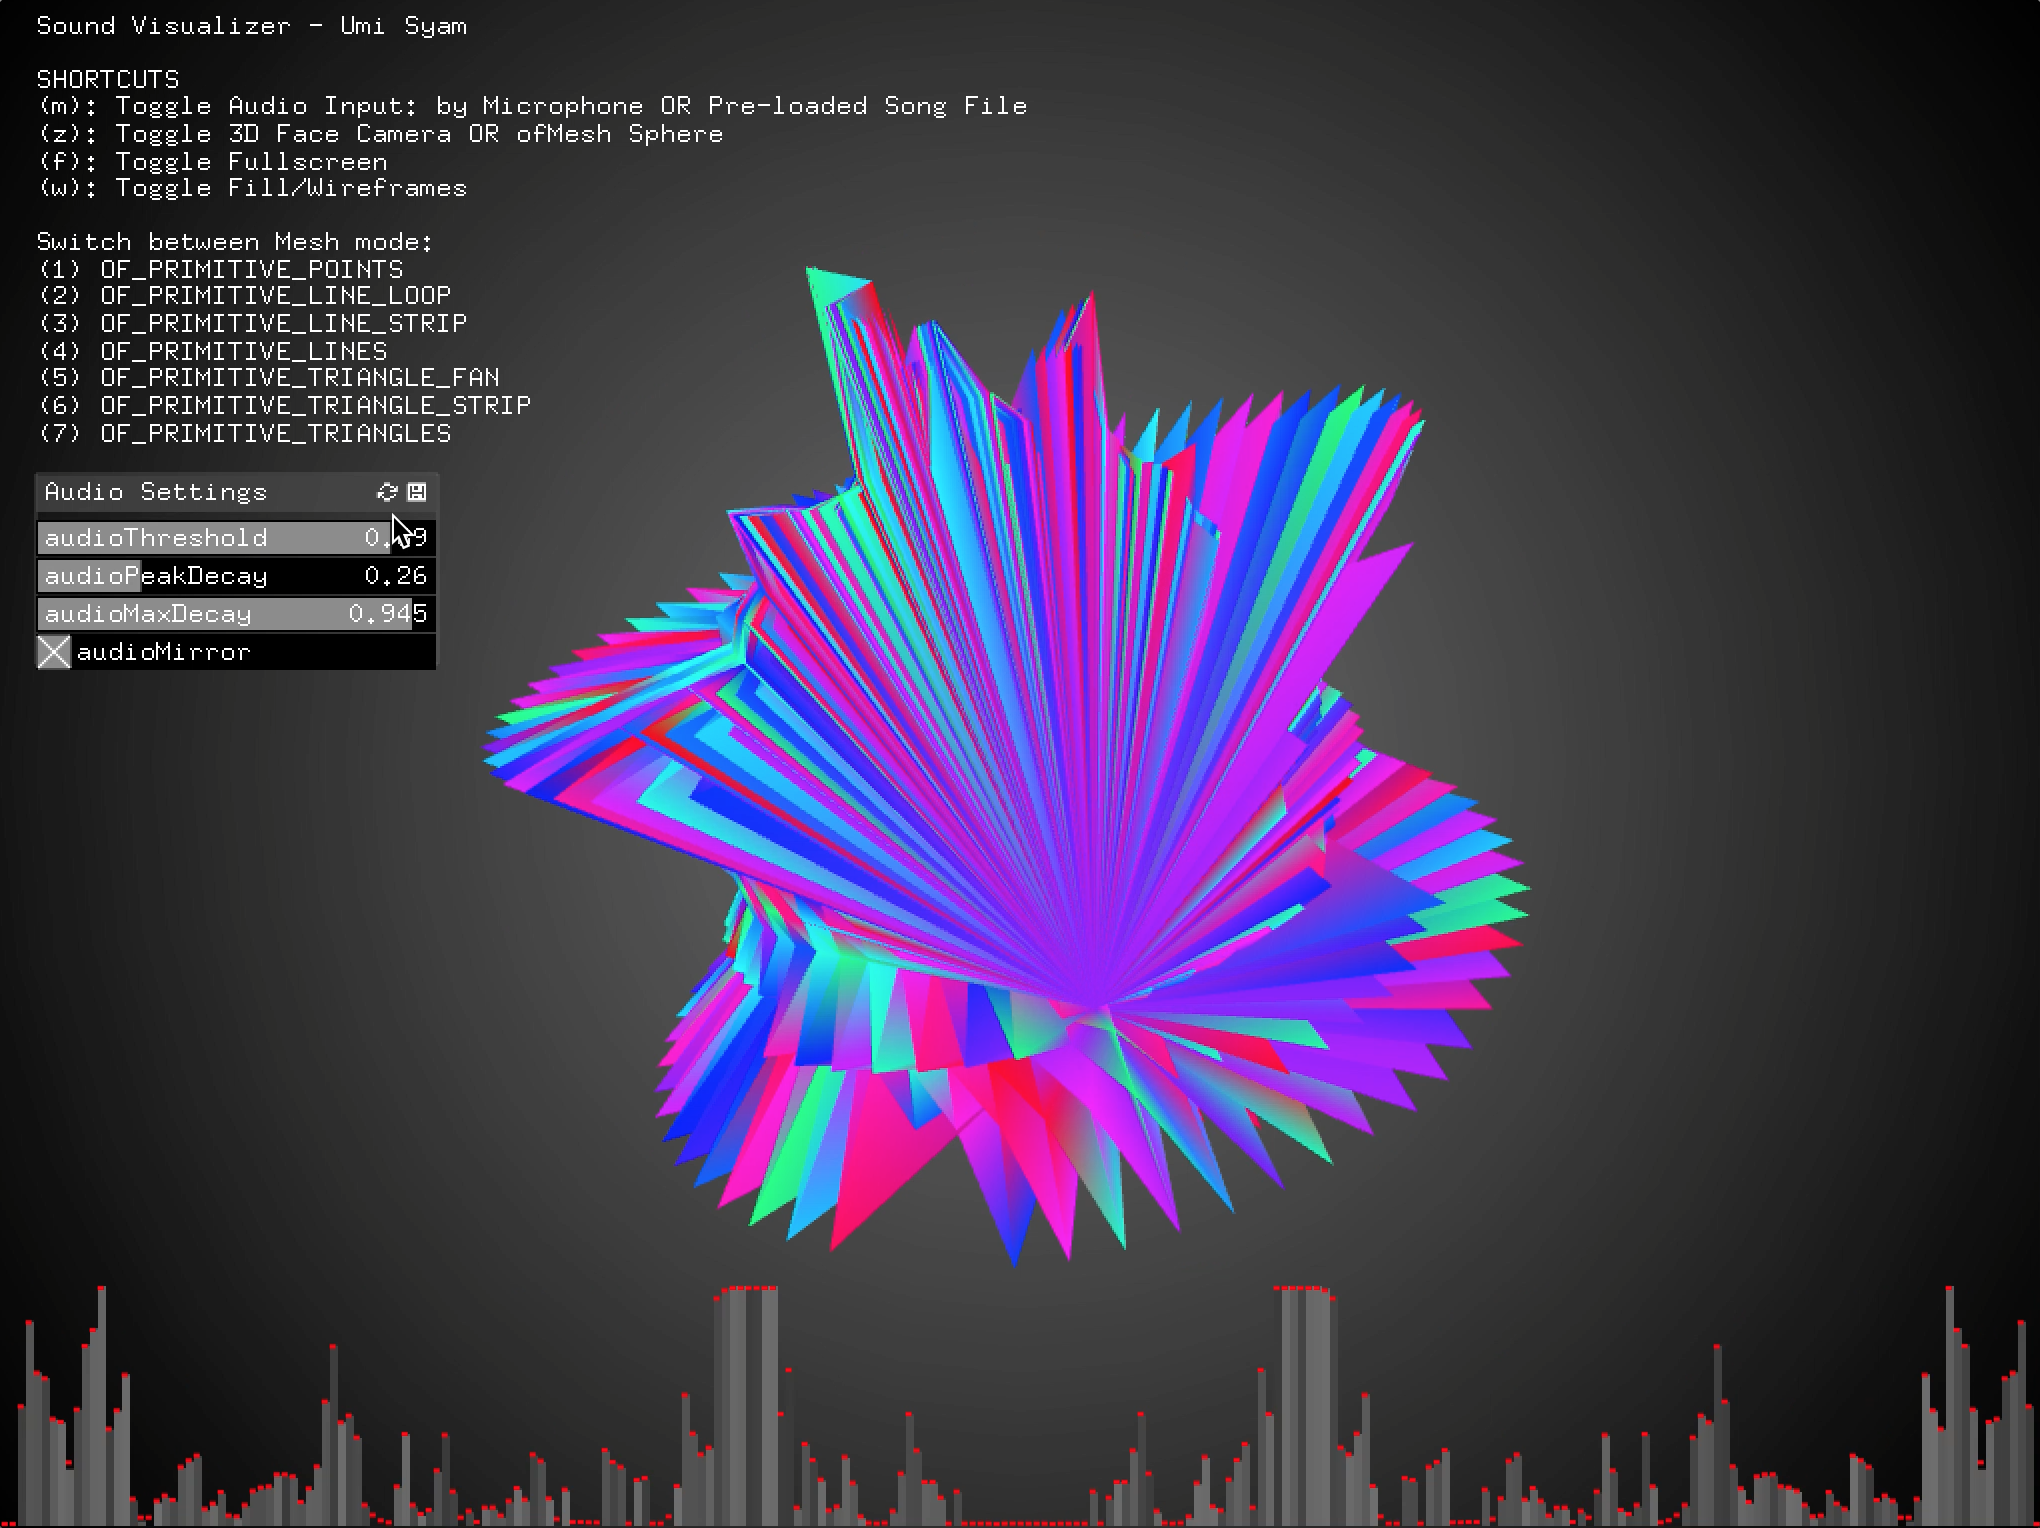Click the load settings refresh icon

(387, 492)
